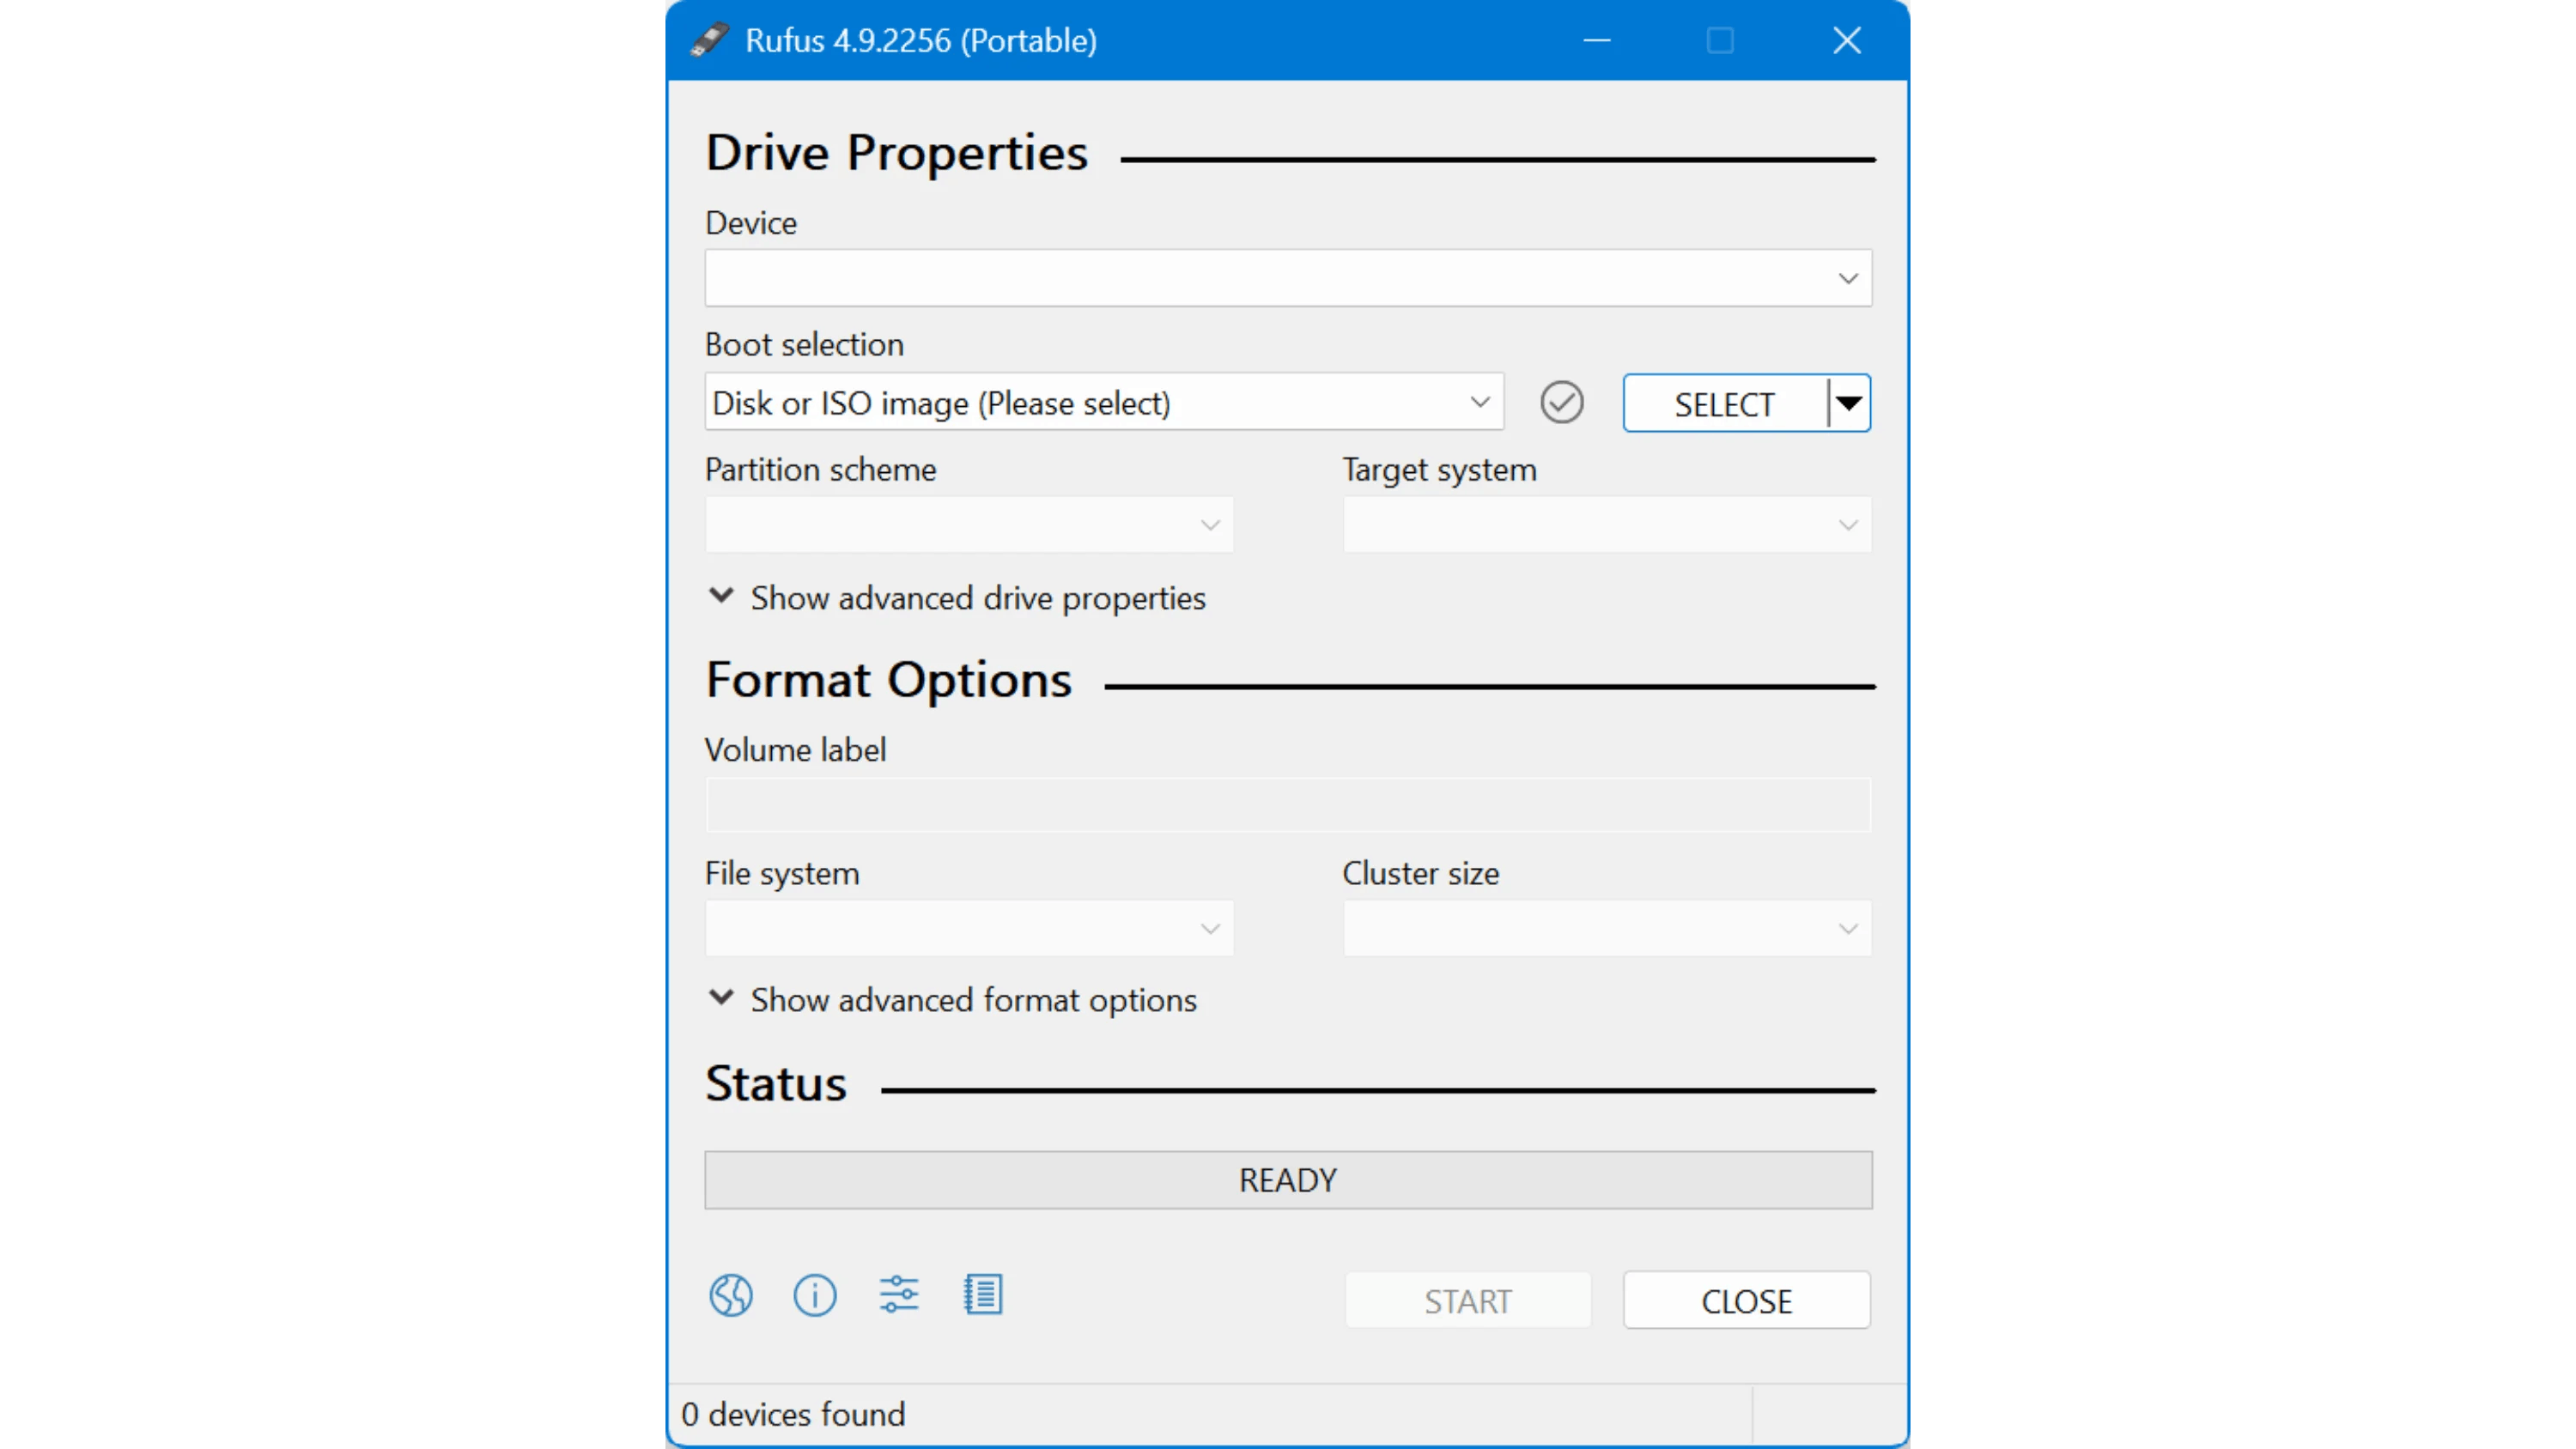The height and width of the screenshot is (1449, 2576).
Task: Open the application settings sliders icon
Action: [x=899, y=1295]
